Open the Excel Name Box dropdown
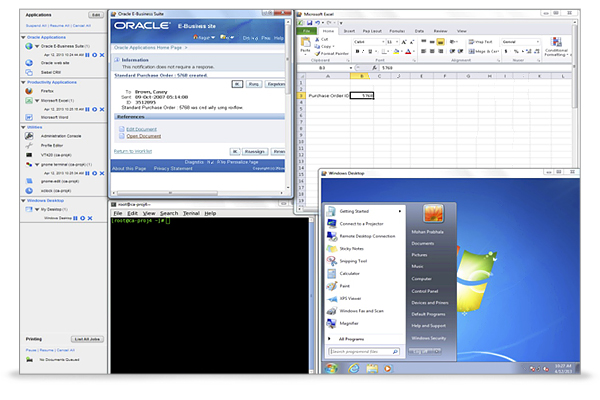The image size is (600, 400). tap(351, 68)
